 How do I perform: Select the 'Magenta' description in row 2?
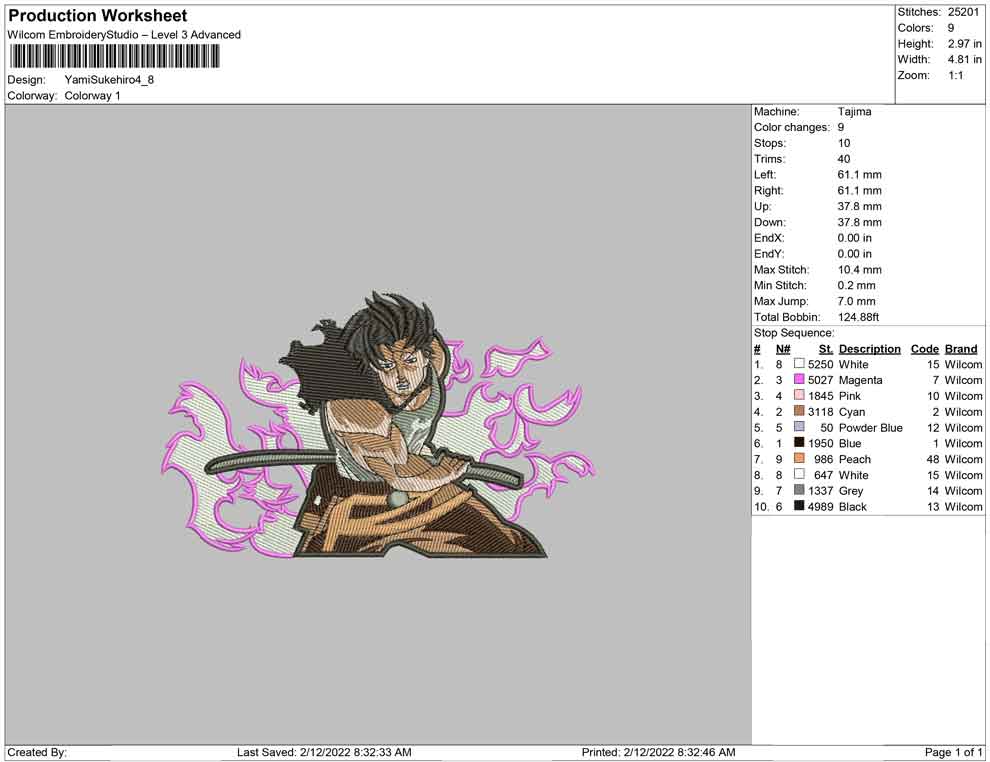click(x=861, y=380)
